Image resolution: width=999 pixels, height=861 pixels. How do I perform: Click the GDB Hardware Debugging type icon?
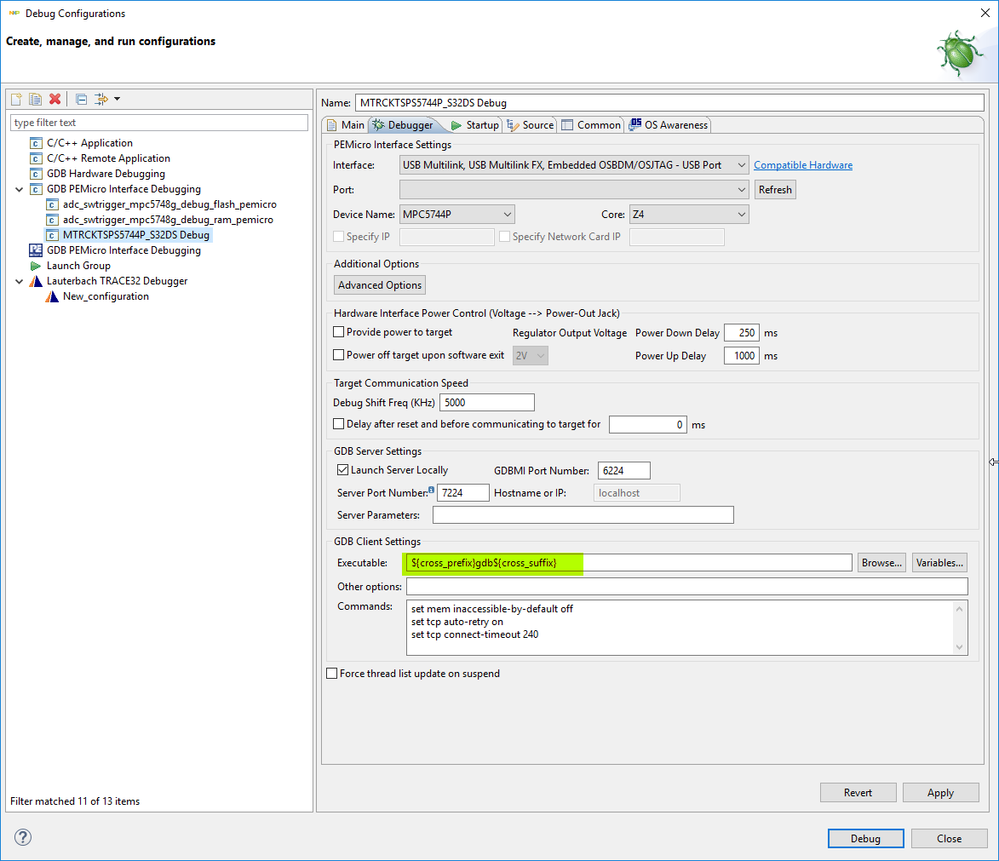(x=36, y=173)
